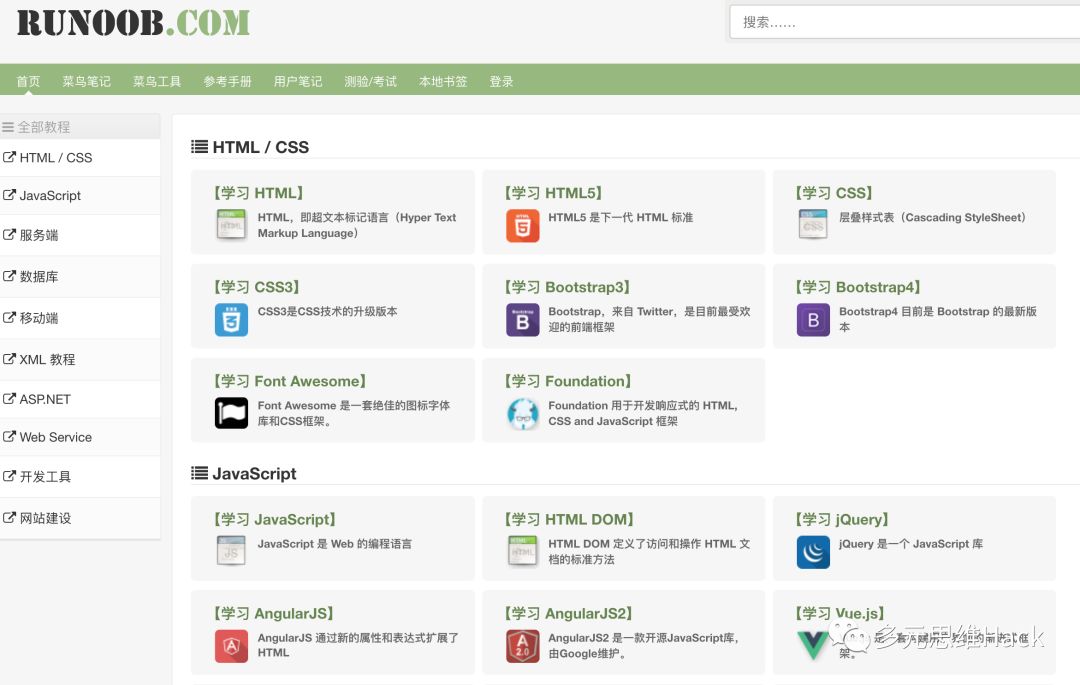Click external-link icon beside XML 教程
This screenshot has height=685, width=1080.
(9, 359)
